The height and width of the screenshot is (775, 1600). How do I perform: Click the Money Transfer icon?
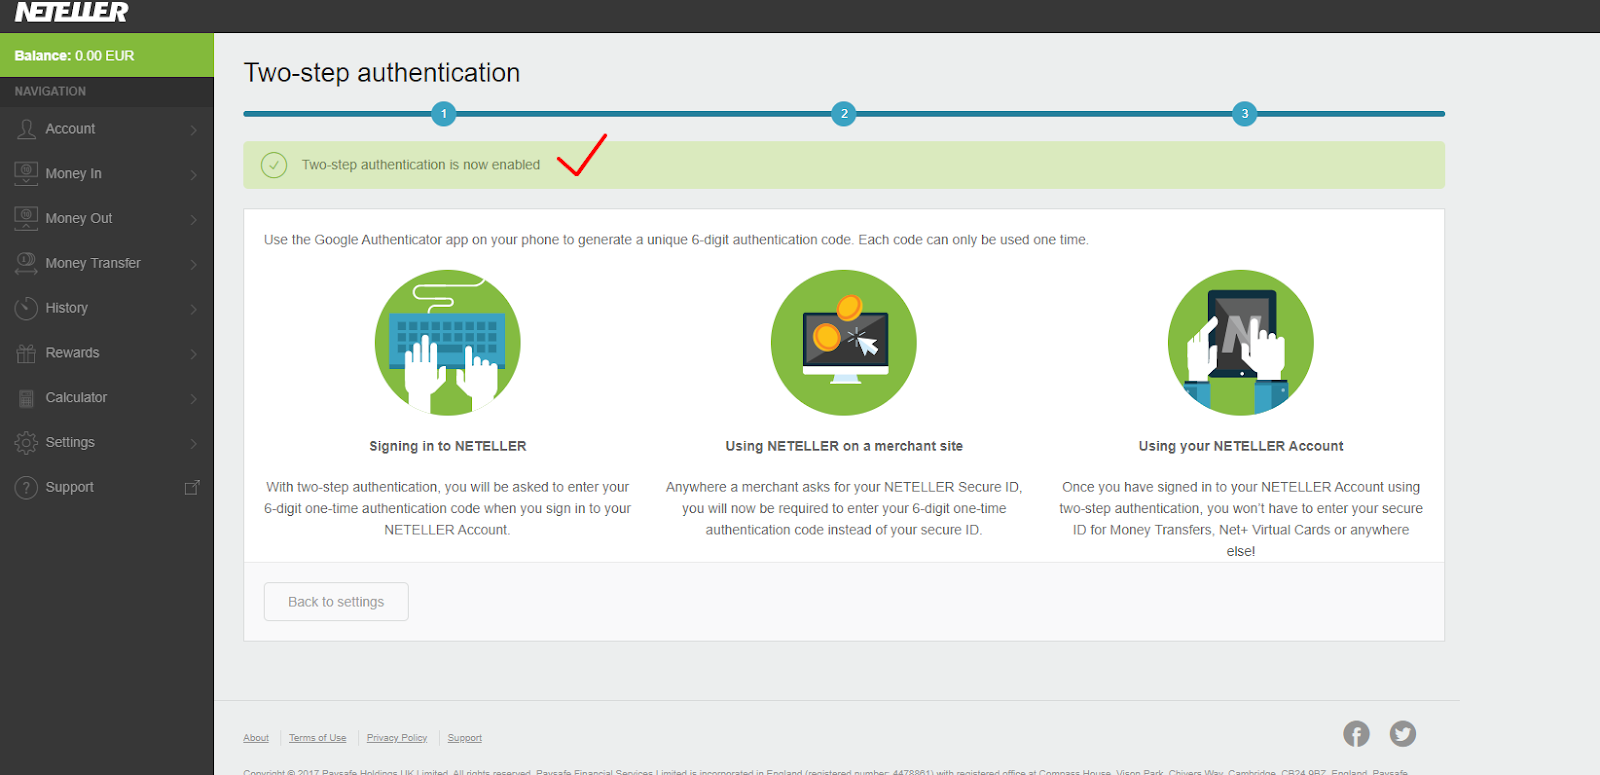coord(26,263)
